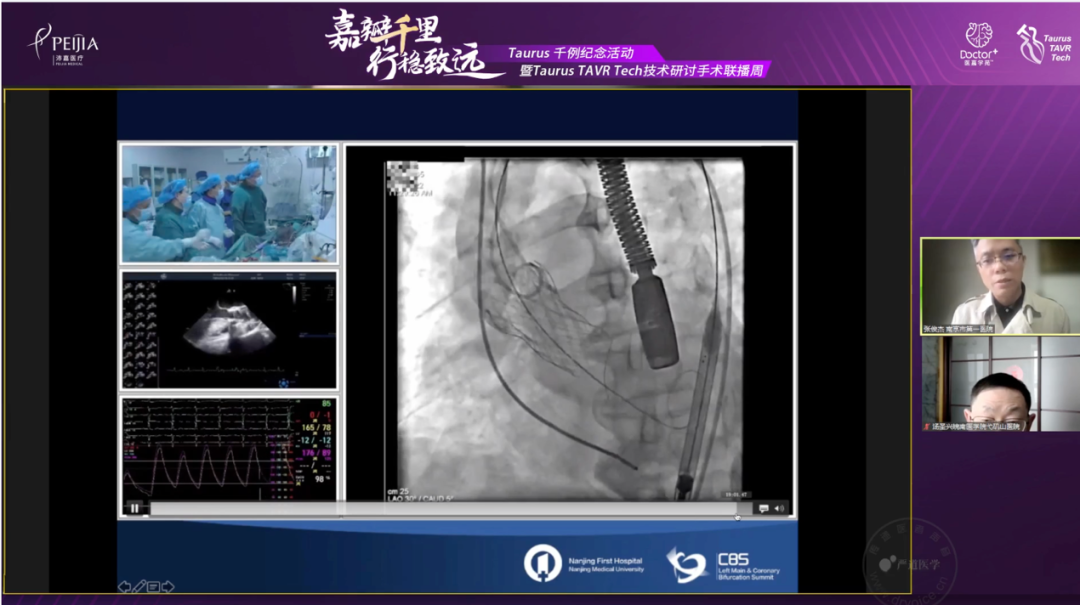
Task: Select the slideshow pen tool
Action: [x=139, y=586]
